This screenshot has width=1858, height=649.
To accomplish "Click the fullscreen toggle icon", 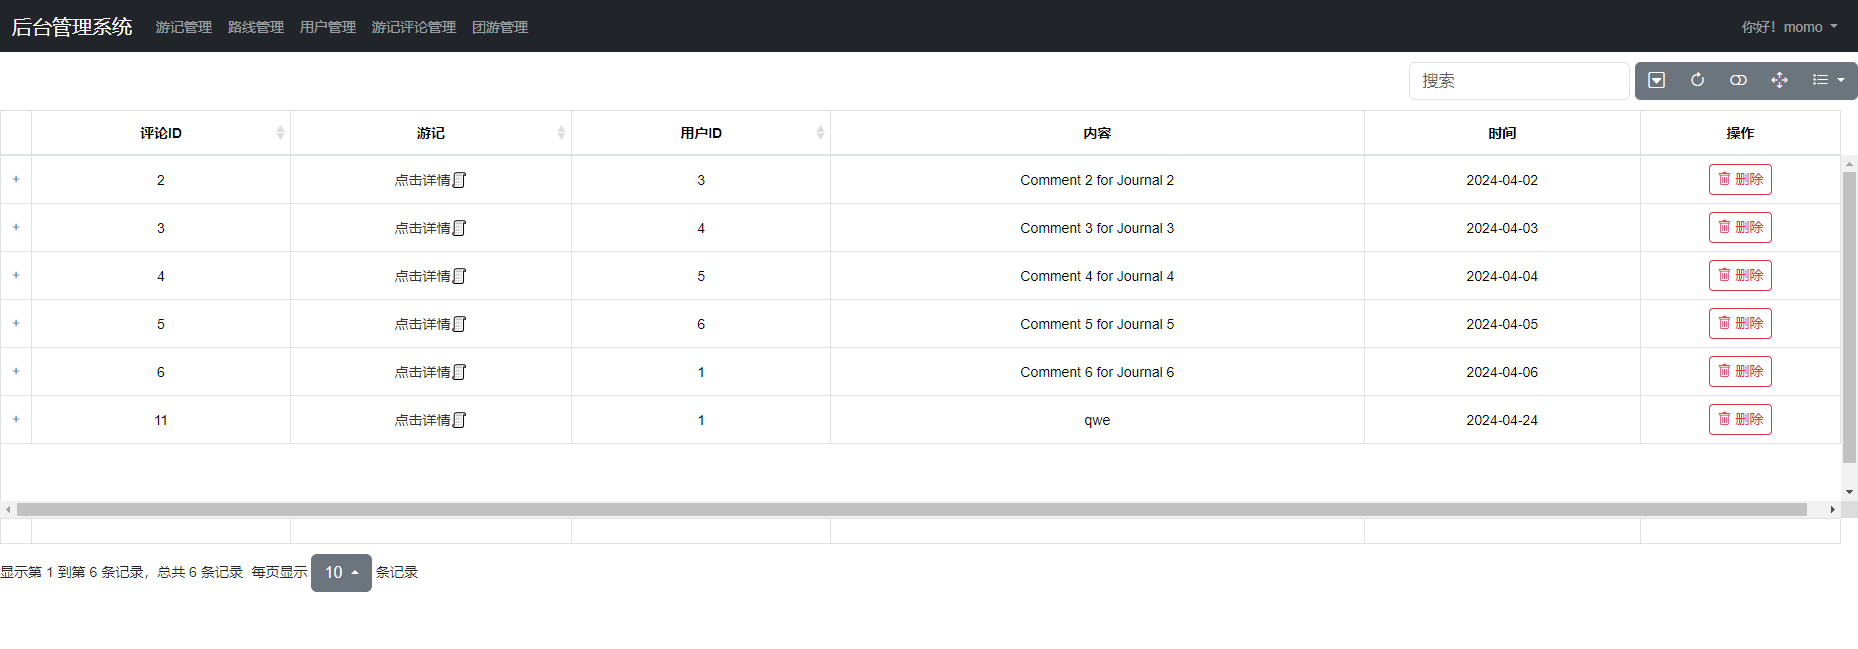I will click(x=1779, y=81).
